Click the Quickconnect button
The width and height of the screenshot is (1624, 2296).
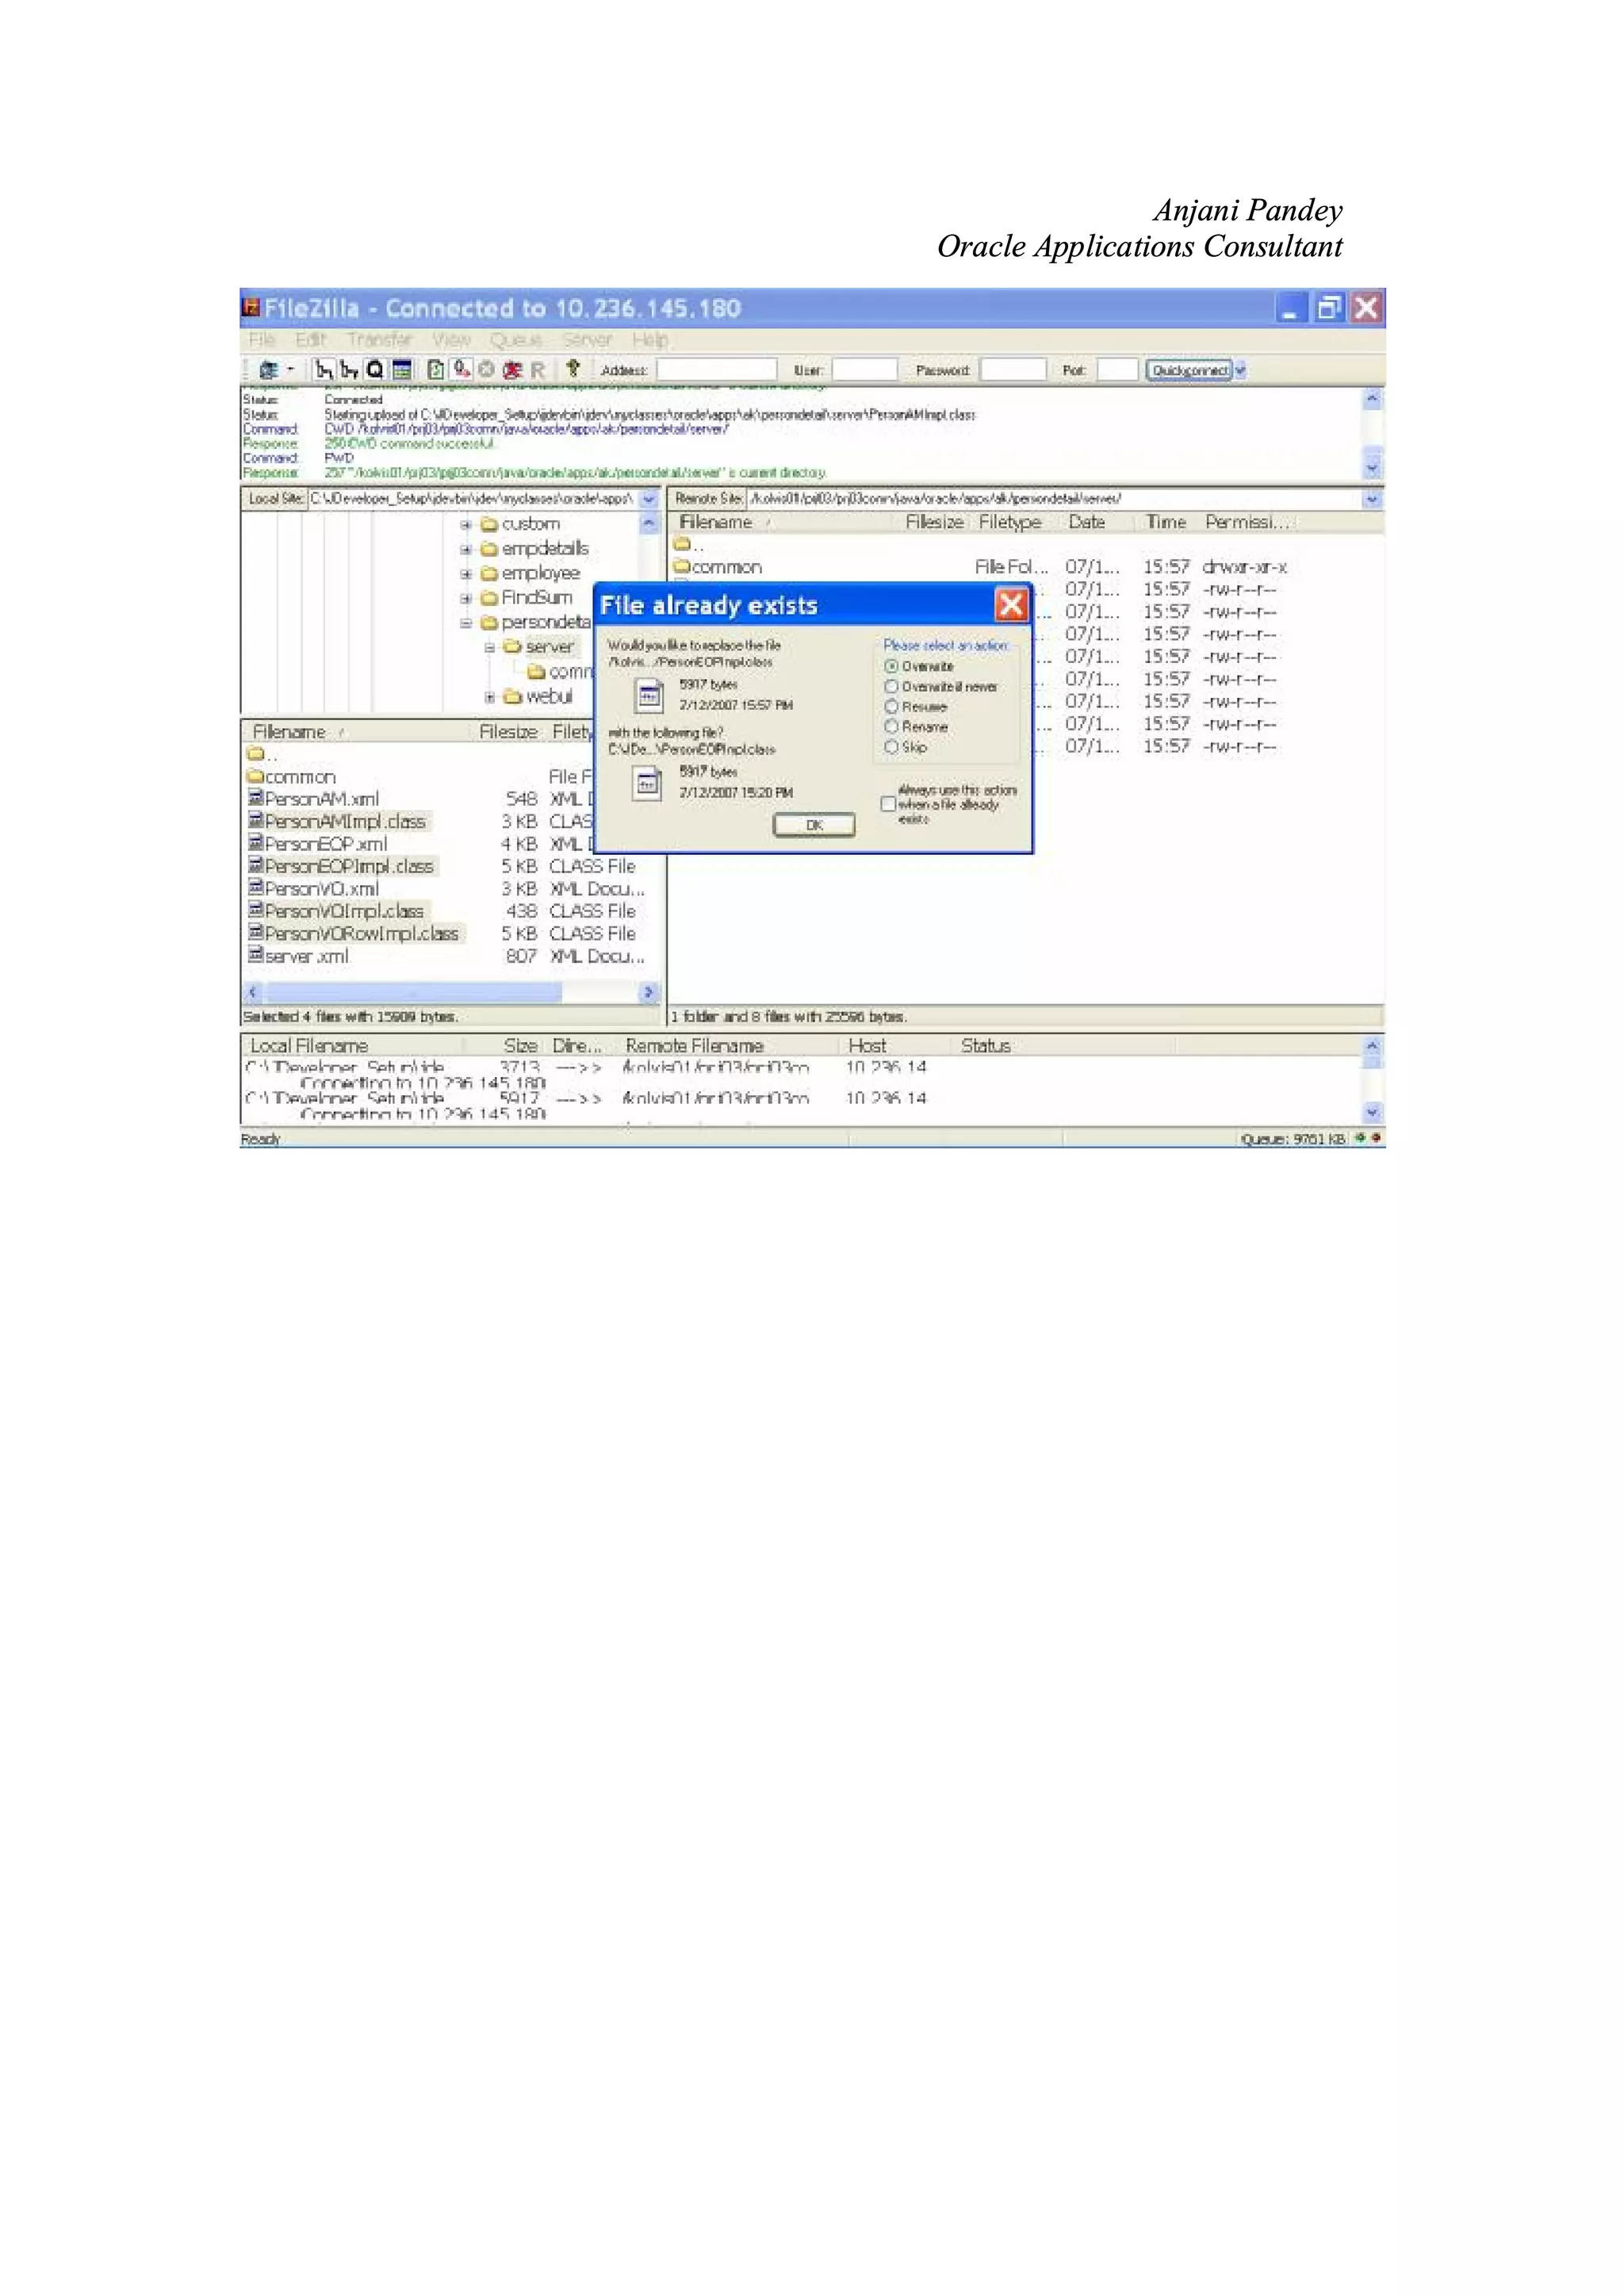[1190, 370]
